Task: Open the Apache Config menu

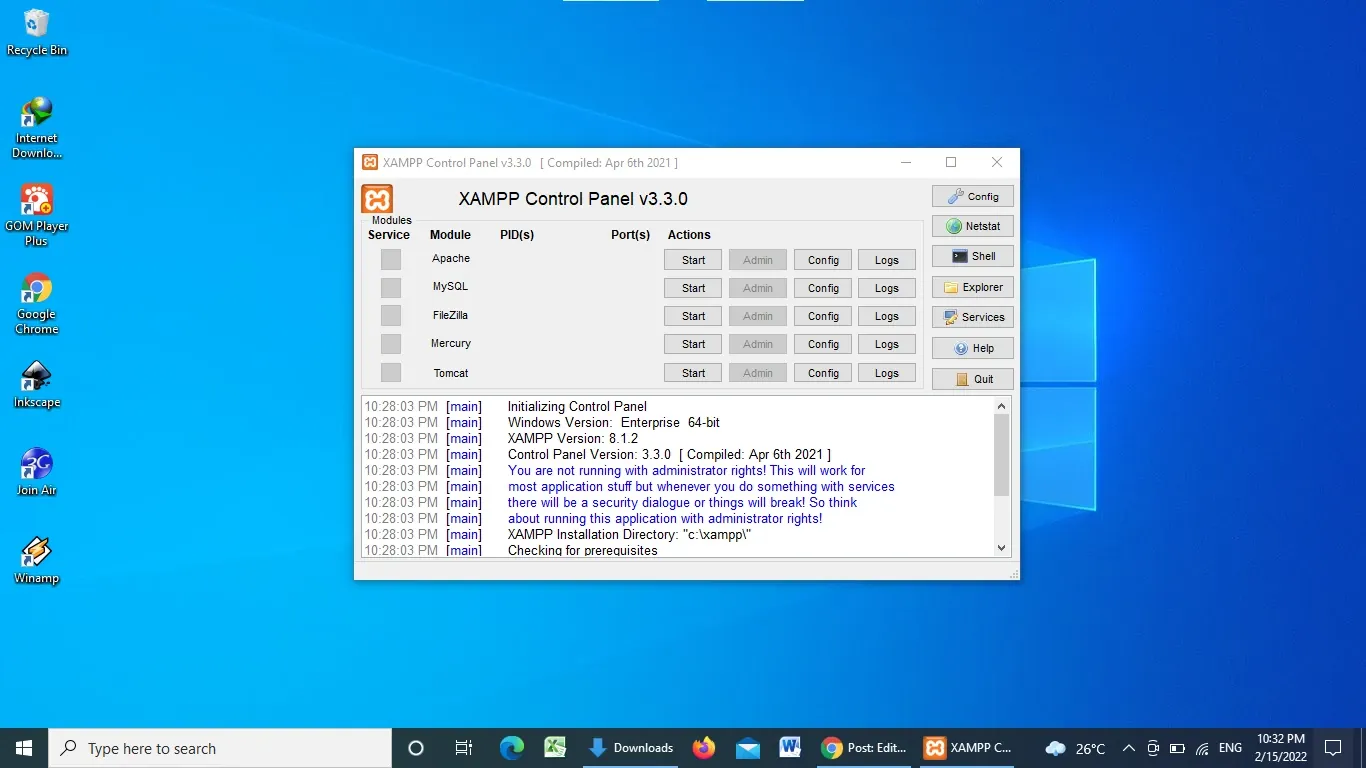Action: (x=823, y=260)
